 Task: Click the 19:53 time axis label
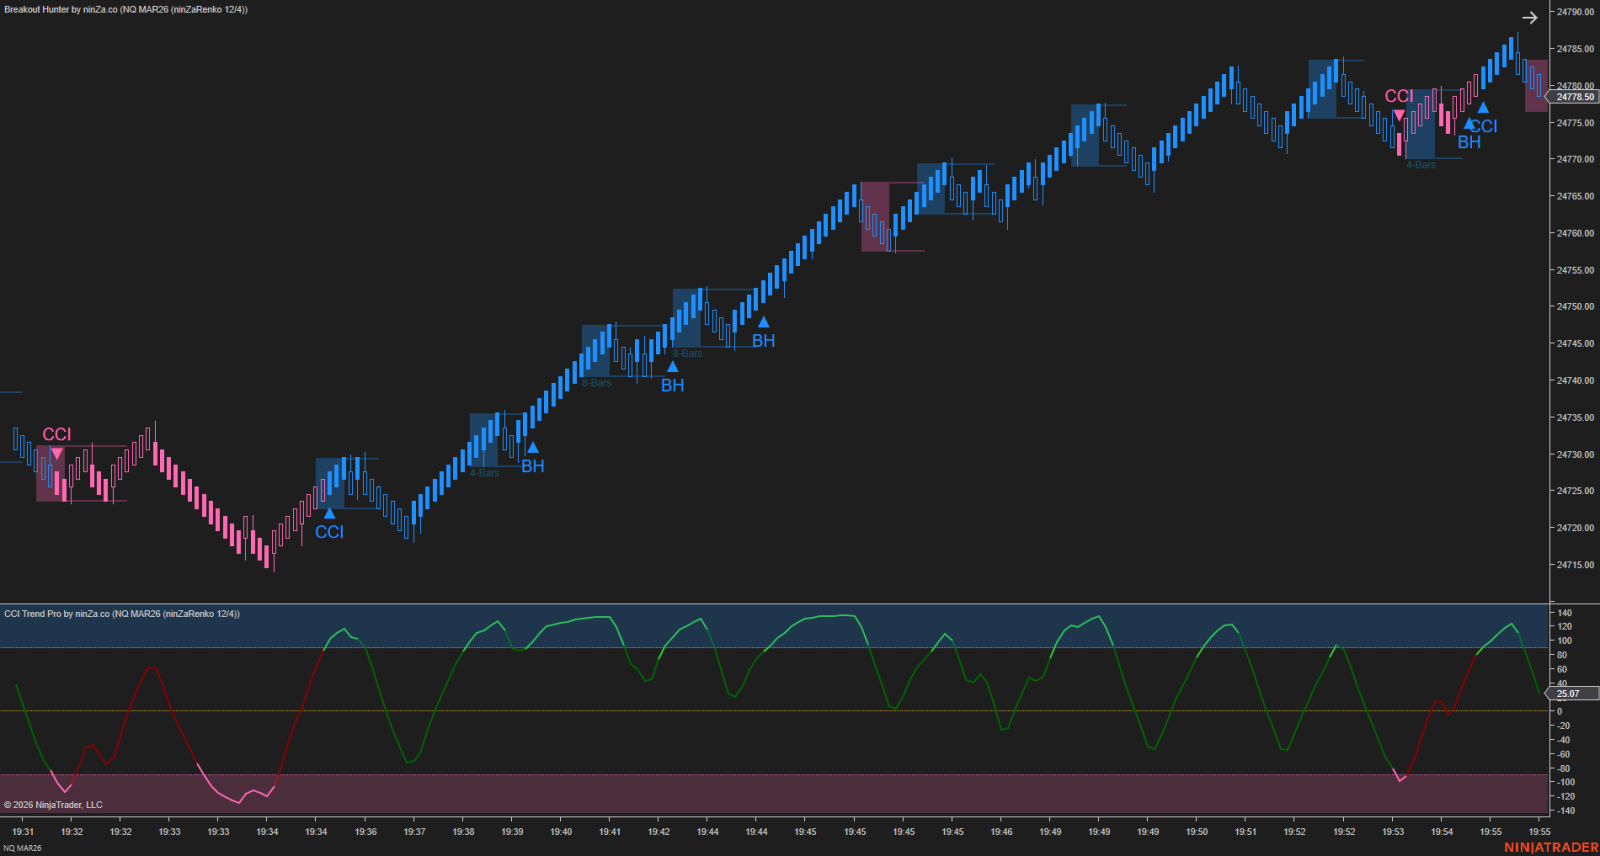[x=1393, y=832]
